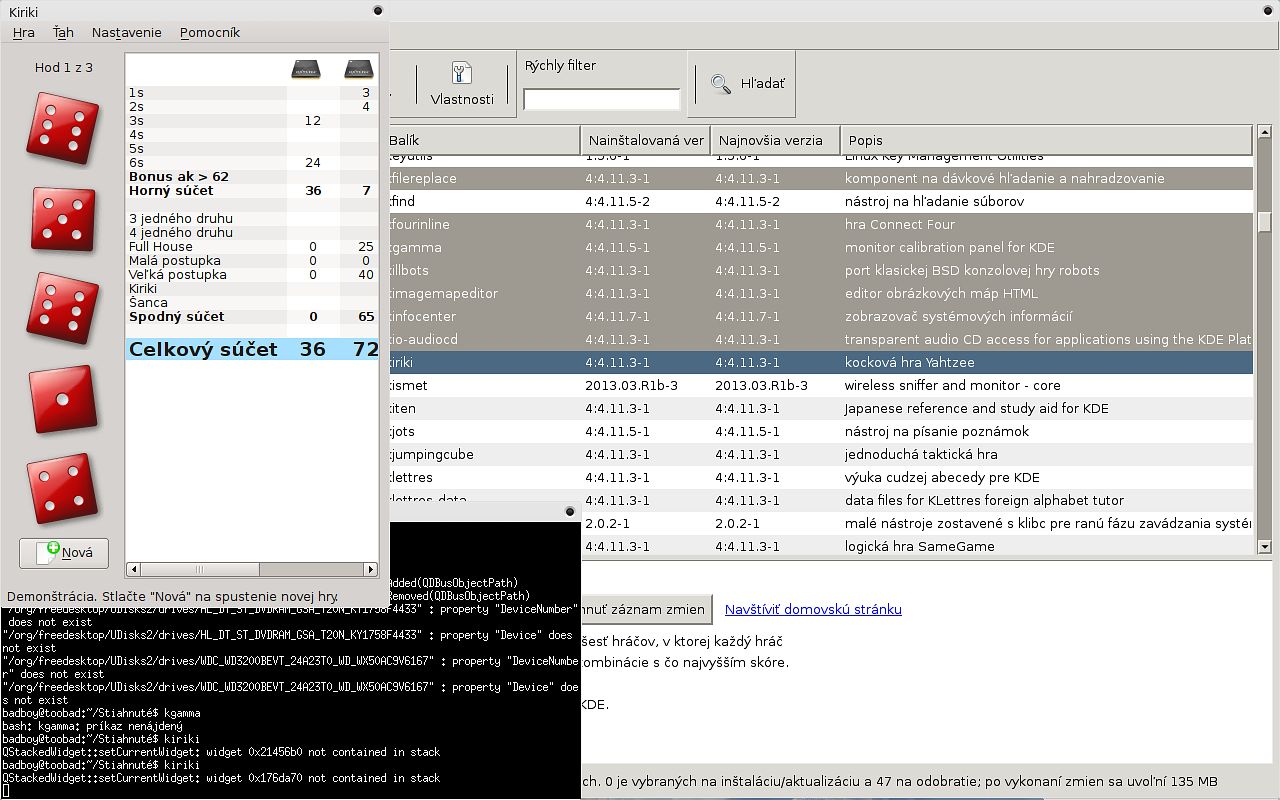The width and height of the screenshot is (1280, 800).
Task: Start a new game with Nová button
Action: pos(64,553)
